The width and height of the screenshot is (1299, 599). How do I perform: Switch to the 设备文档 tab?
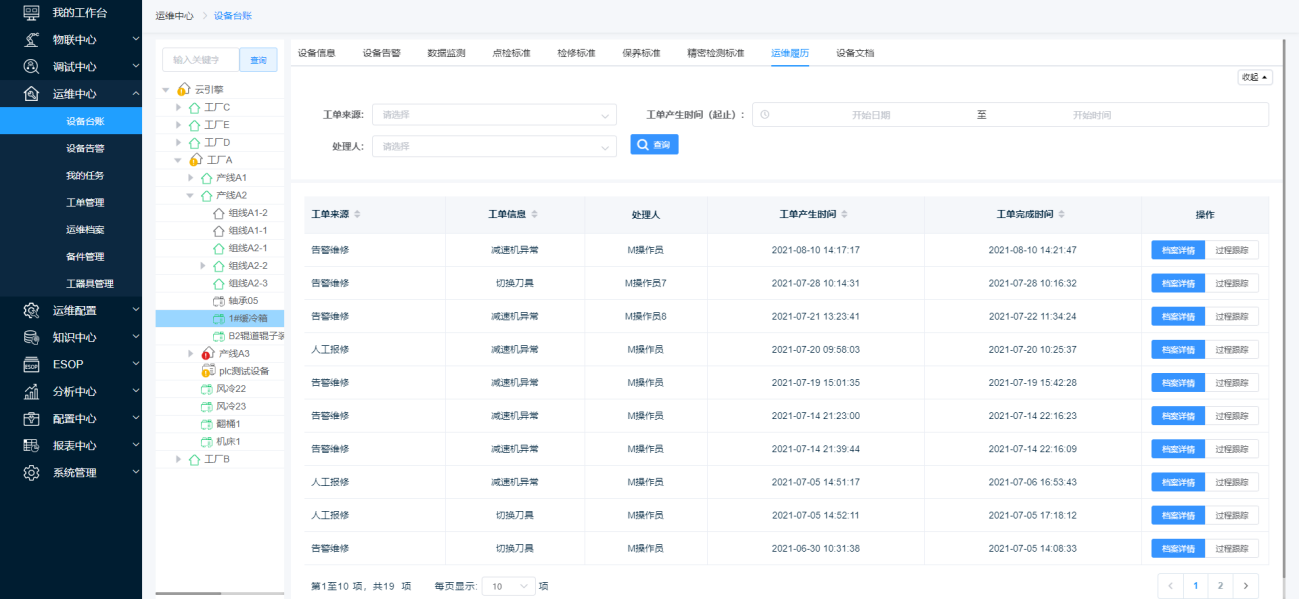(855, 53)
